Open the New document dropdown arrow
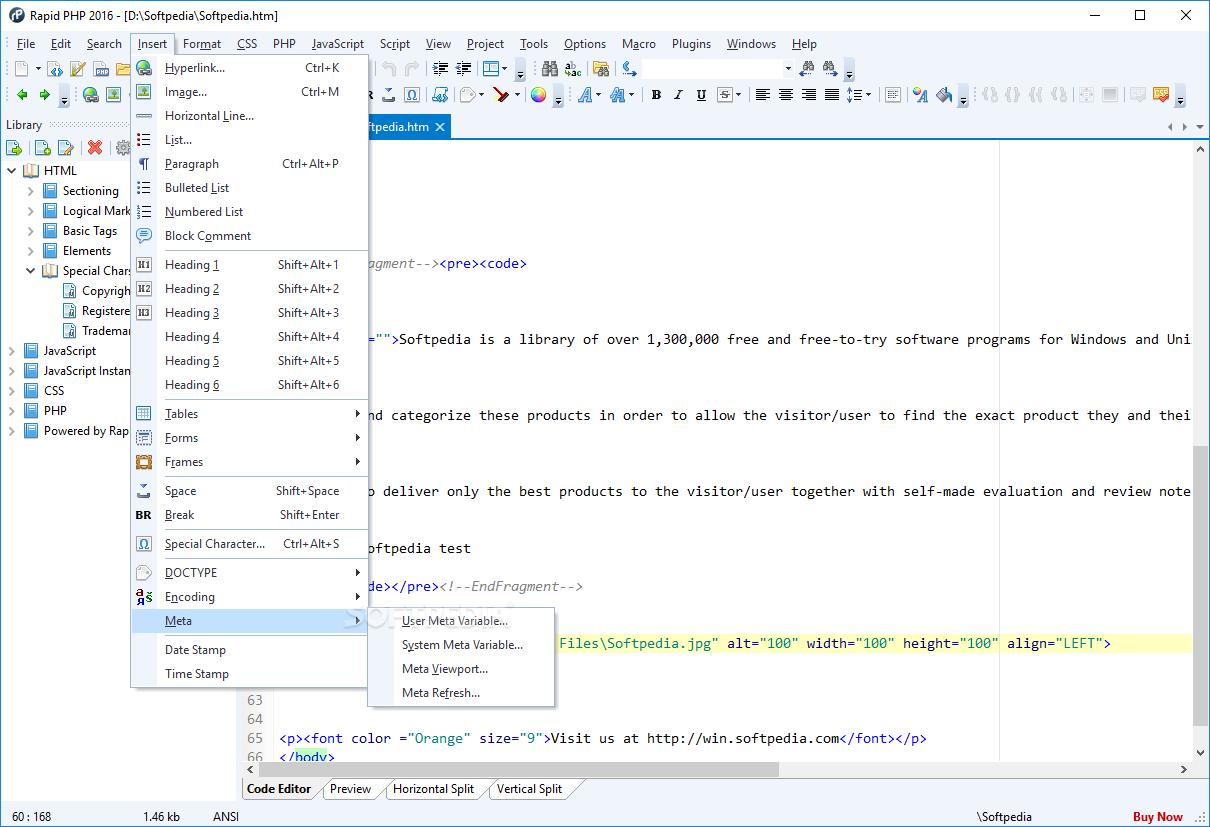The height and width of the screenshot is (827, 1210). pyautogui.click(x=39, y=69)
